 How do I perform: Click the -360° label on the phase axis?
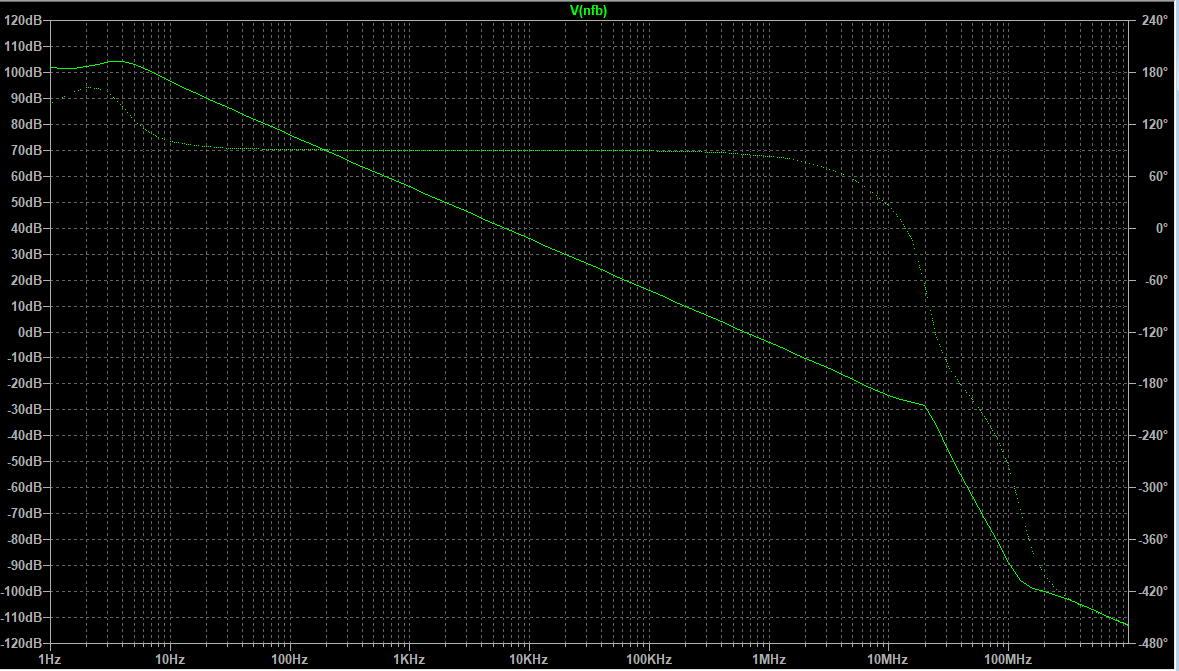coord(1153,539)
